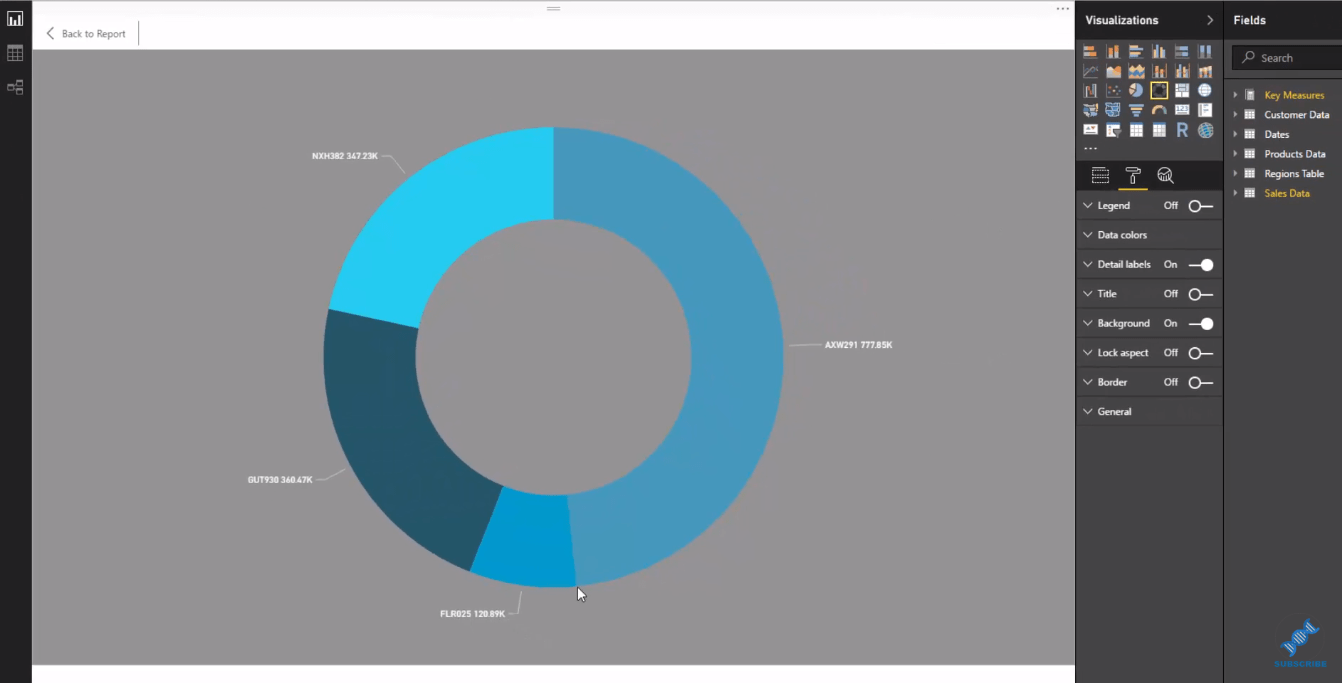Viewport: 1342px width, 683px height.
Task: Select the Line and stacked column chart
Action: tap(1159, 71)
